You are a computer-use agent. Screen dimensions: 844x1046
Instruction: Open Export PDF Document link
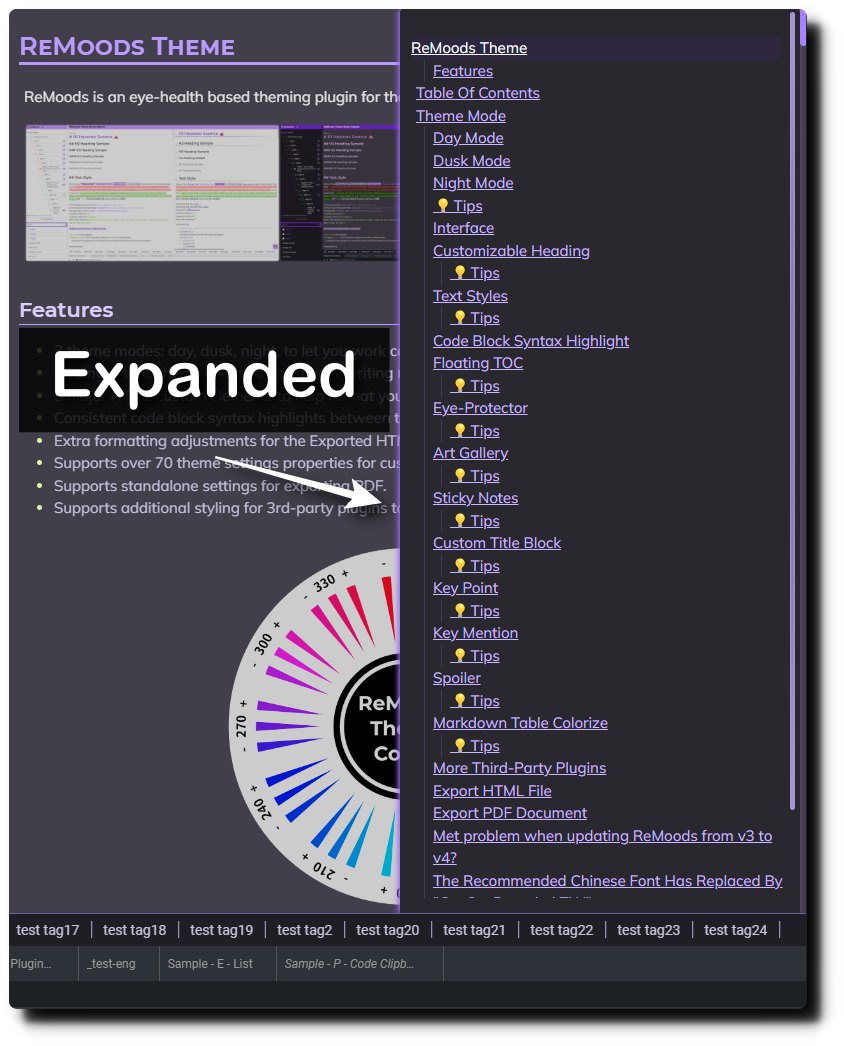point(510,813)
